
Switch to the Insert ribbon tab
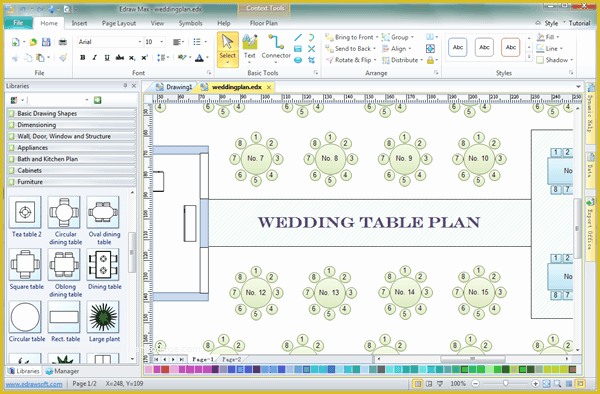(79, 23)
